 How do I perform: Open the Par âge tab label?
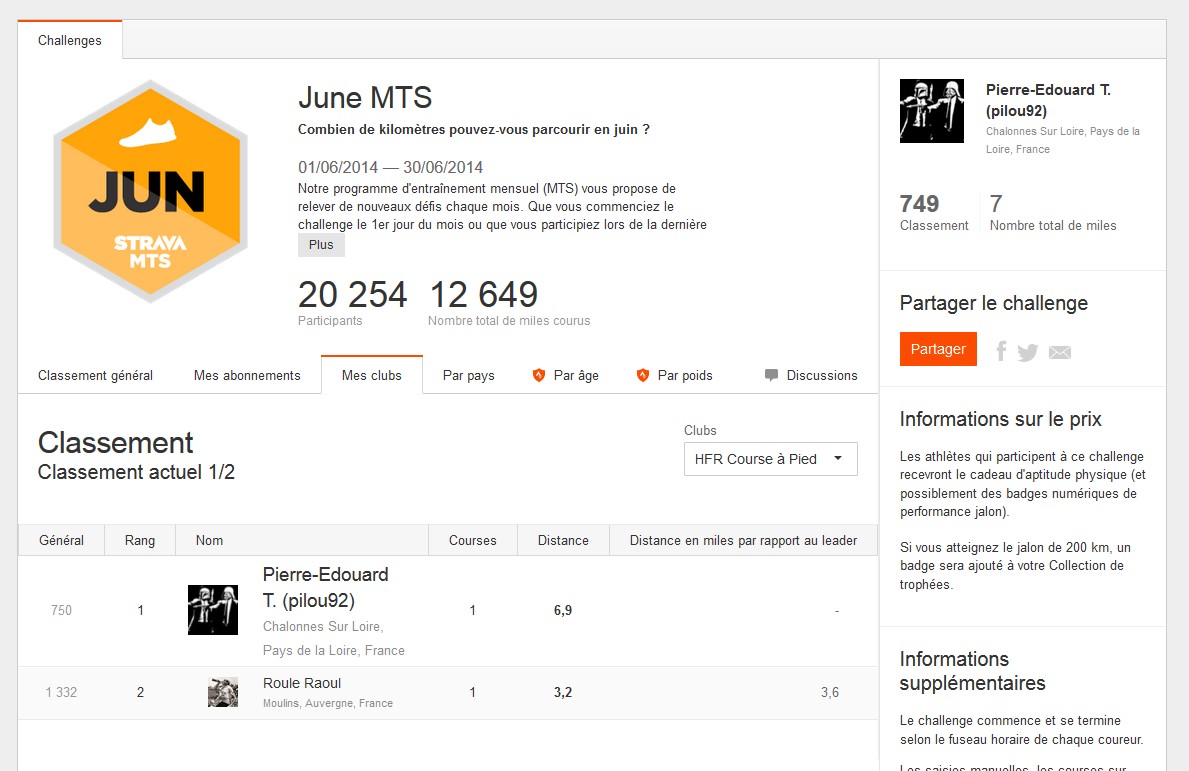(576, 375)
